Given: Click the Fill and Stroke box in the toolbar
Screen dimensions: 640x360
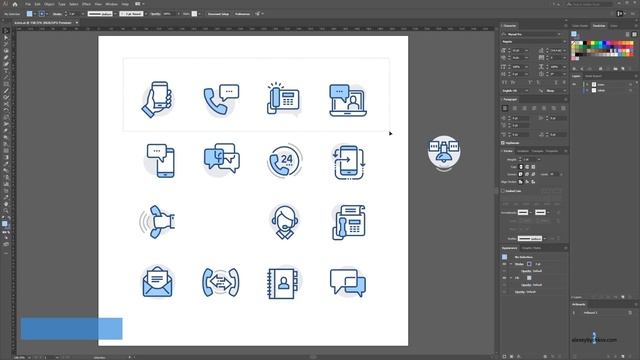Looking at the screenshot, I should point(5,224).
